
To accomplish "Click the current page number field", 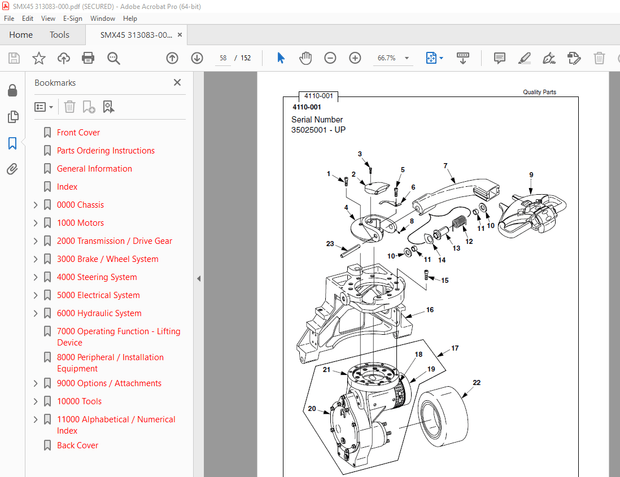I will tap(223, 58).
